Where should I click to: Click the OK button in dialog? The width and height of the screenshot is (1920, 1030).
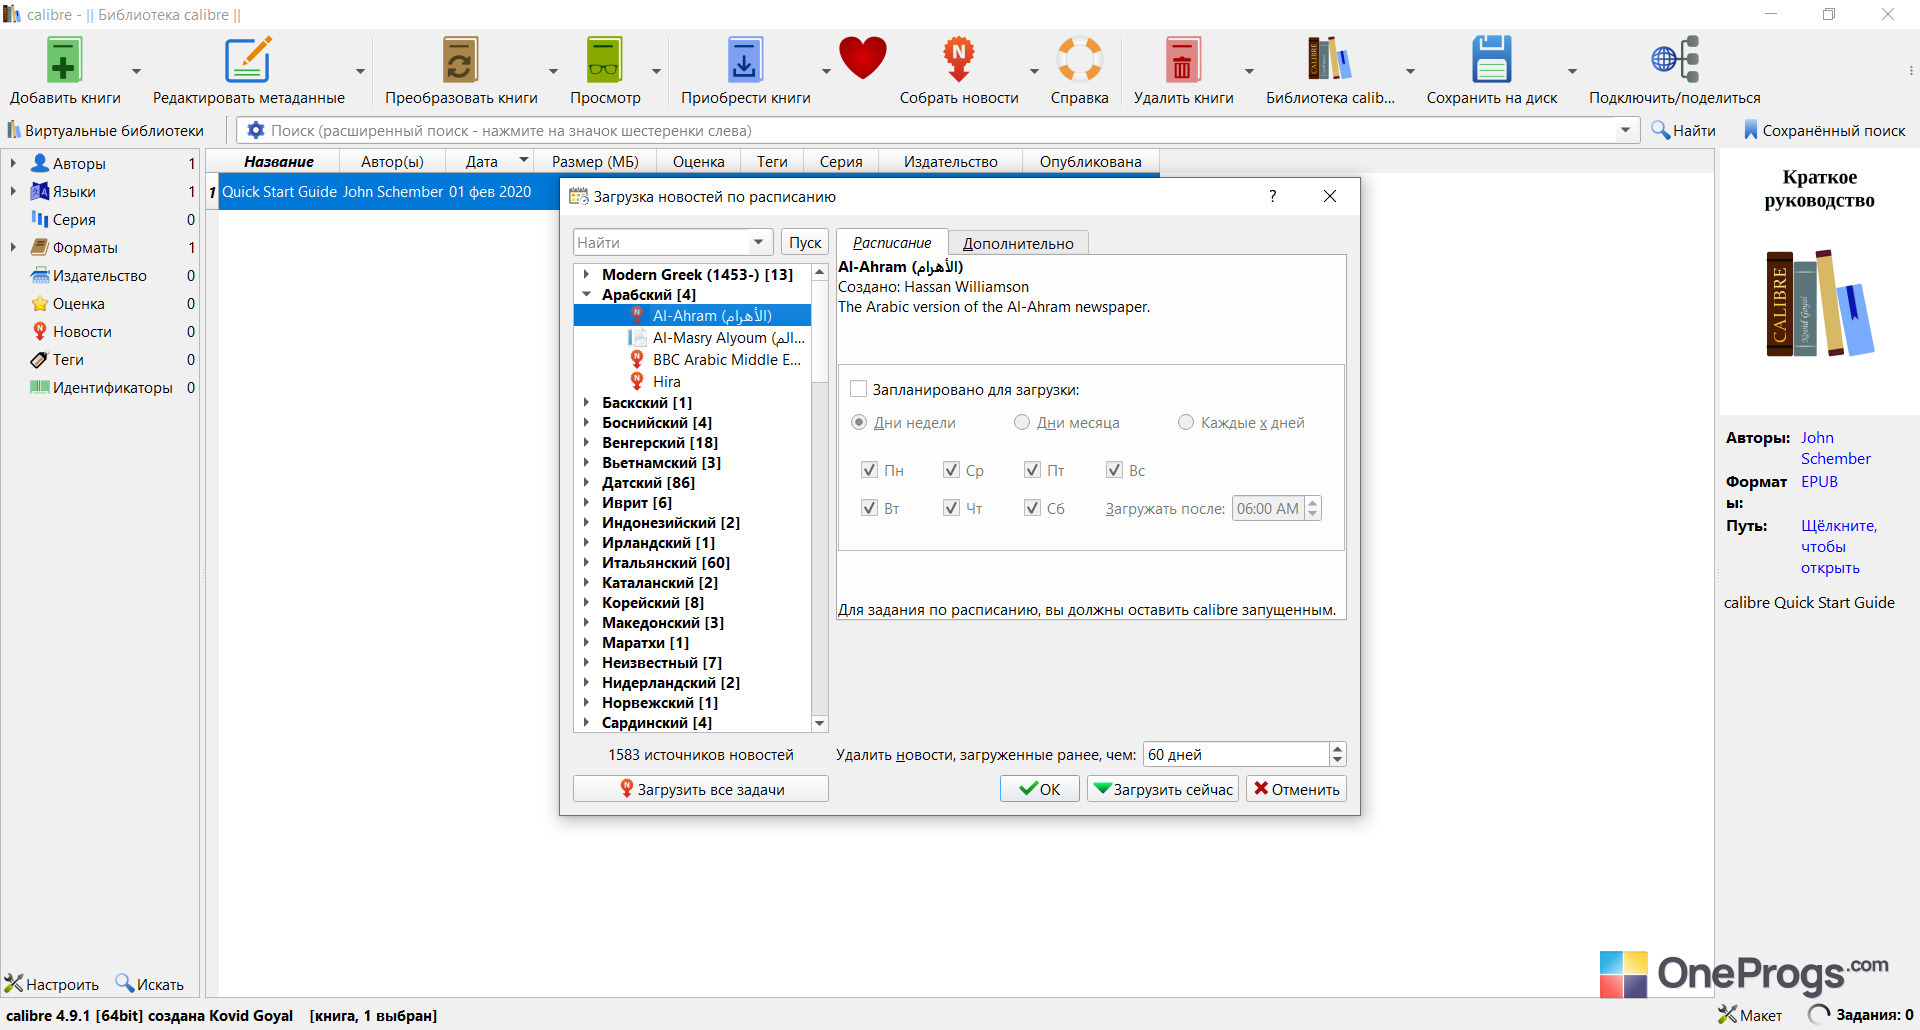point(1040,789)
